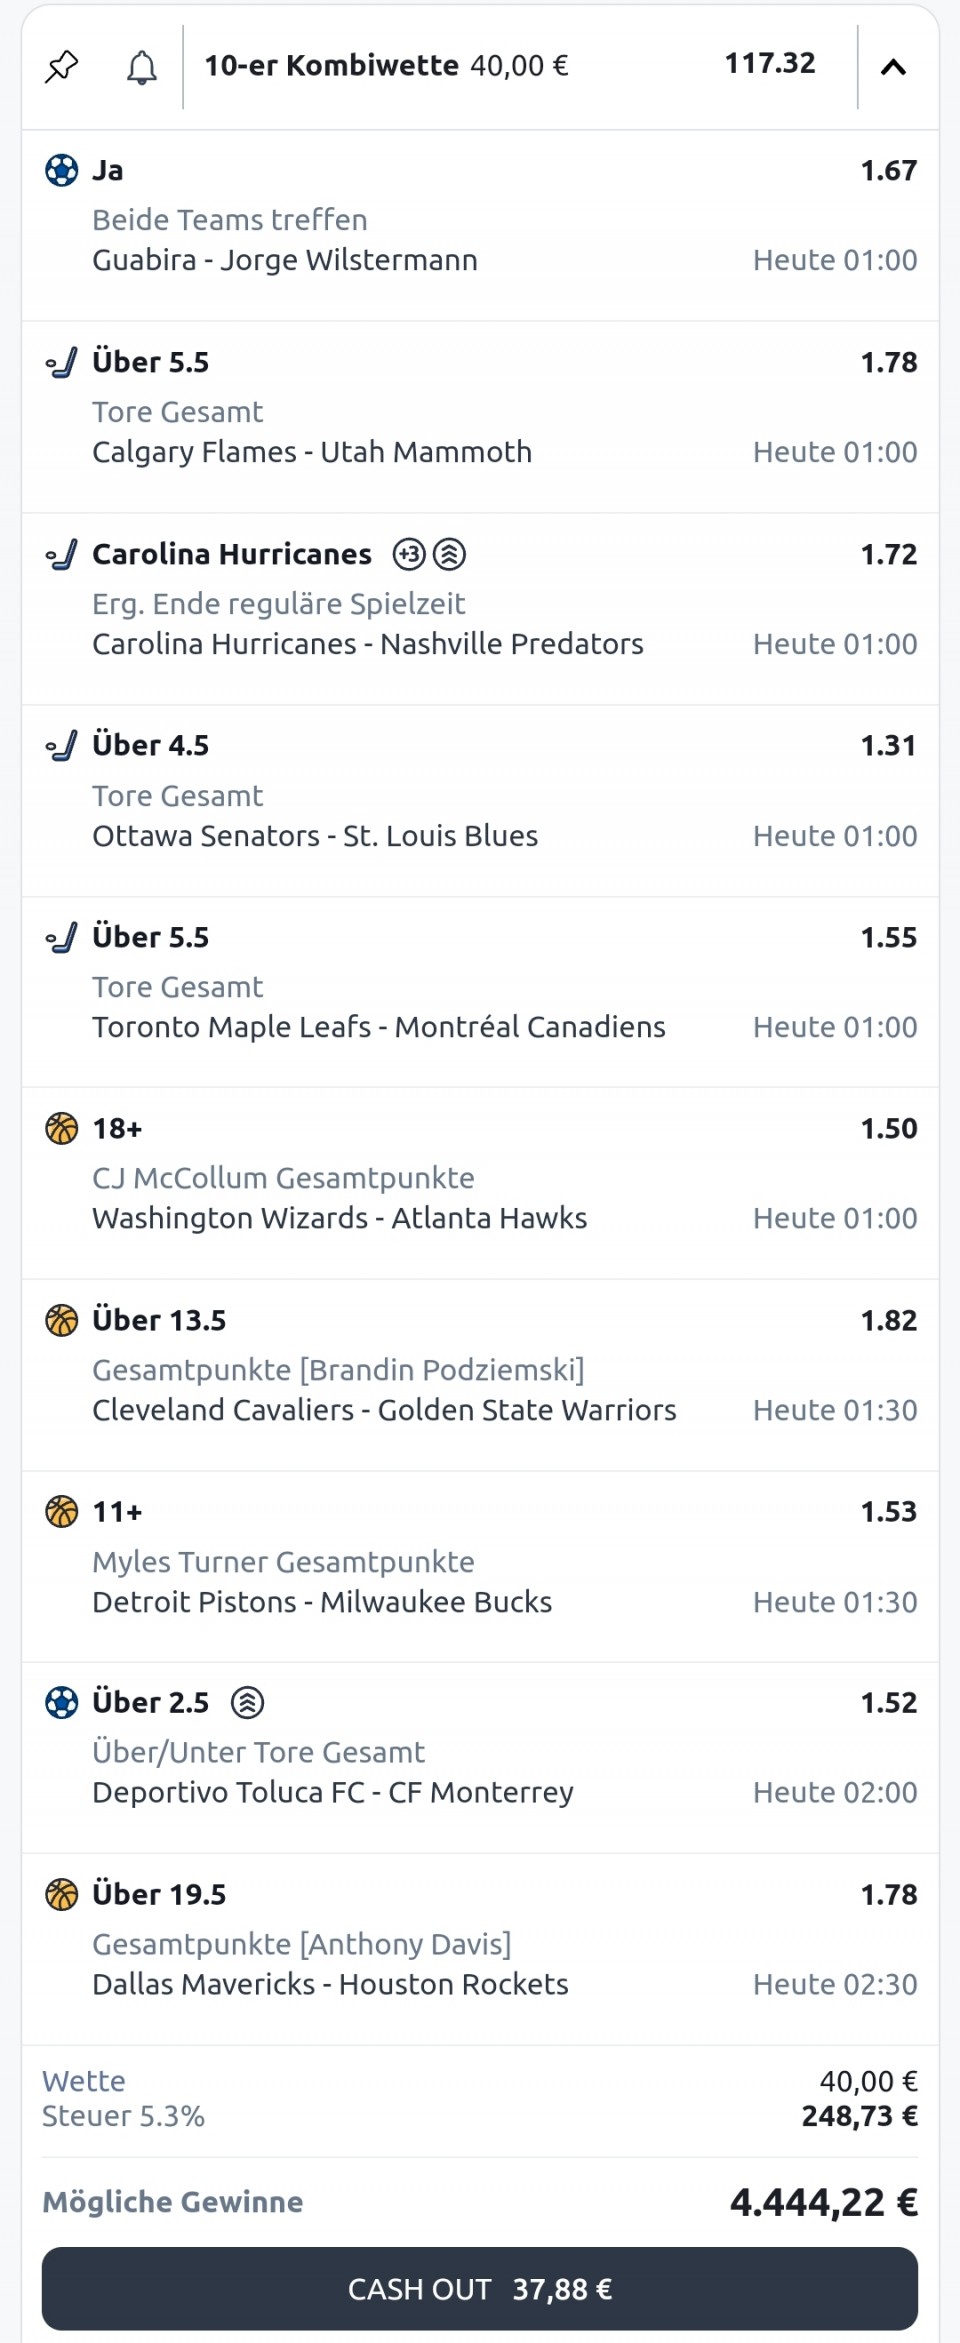Open the Guabira - Jorge Wilstermann match
Image resolution: width=960 pixels, height=2343 pixels.
click(285, 260)
